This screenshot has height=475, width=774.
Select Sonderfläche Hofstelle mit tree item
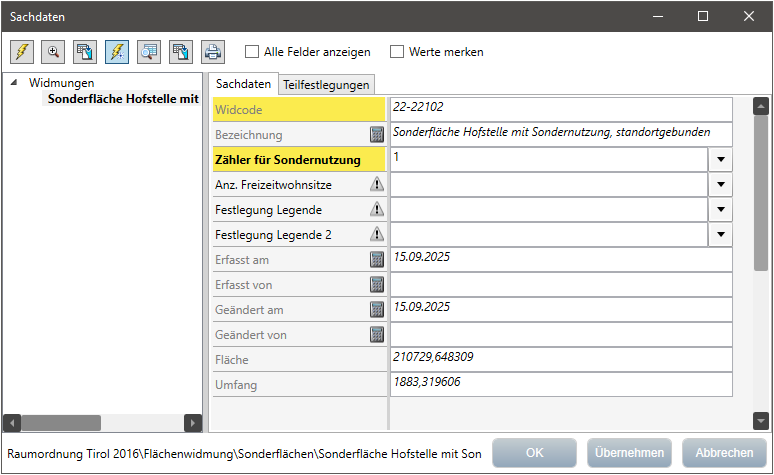(122, 99)
